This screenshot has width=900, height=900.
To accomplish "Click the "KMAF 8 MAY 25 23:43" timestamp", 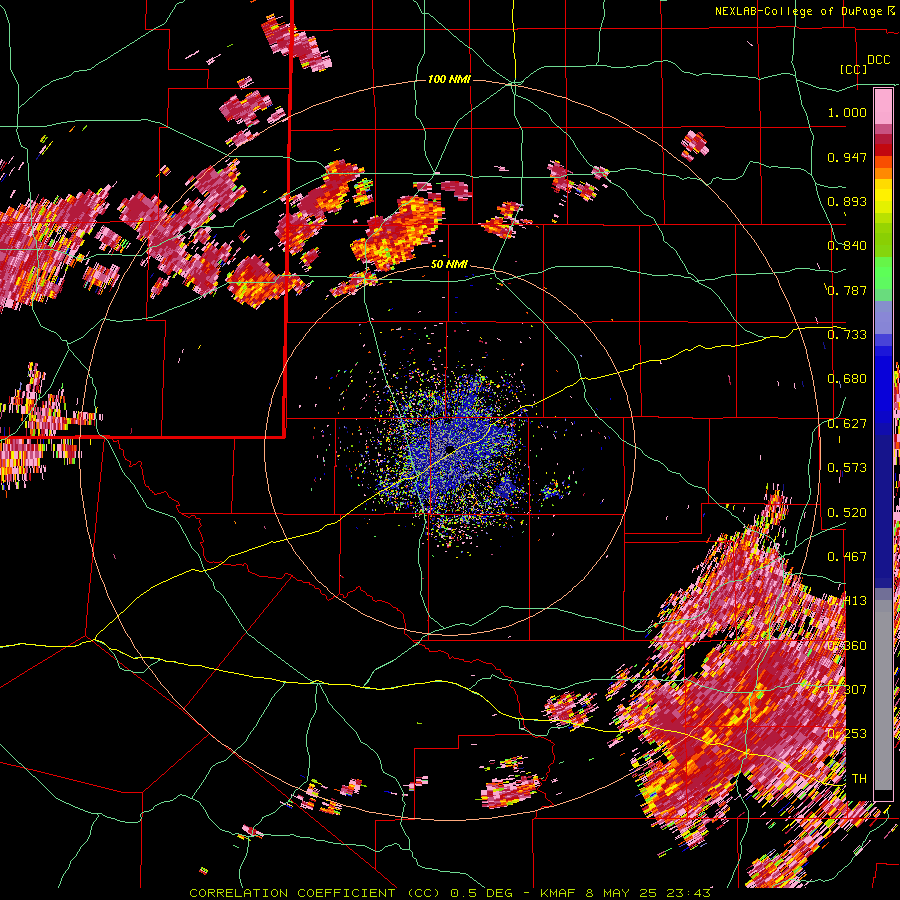I will 626,893.
